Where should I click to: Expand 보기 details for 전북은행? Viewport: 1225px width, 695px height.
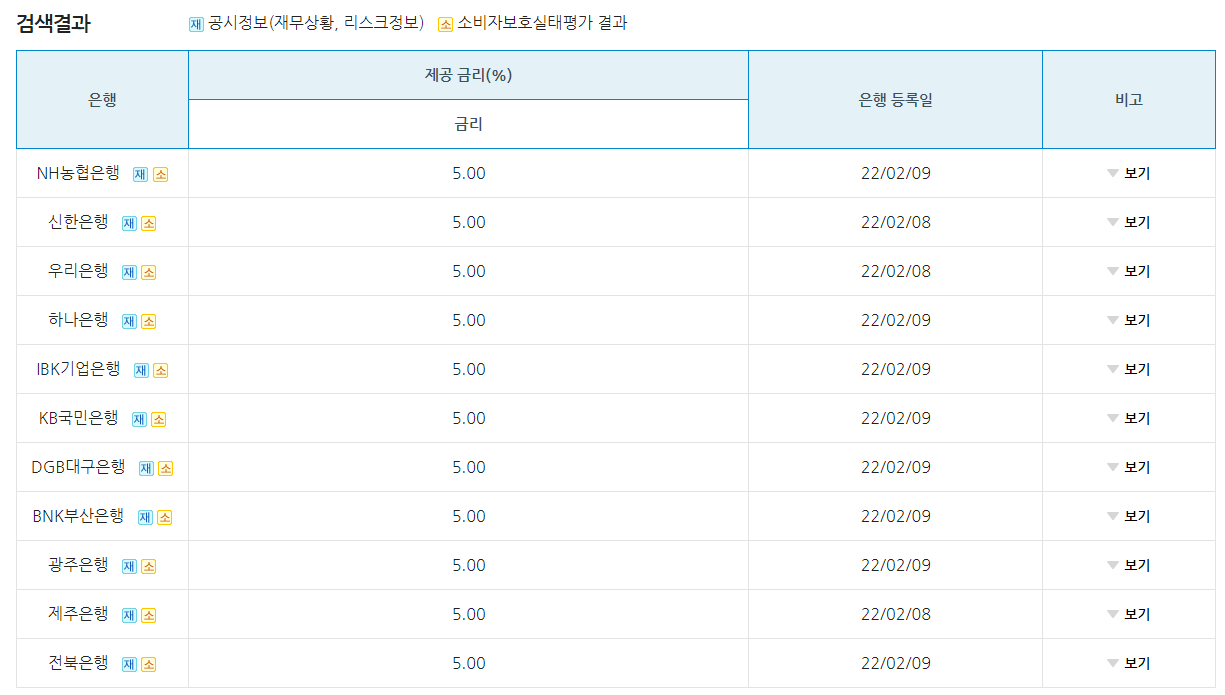click(1128, 663)
